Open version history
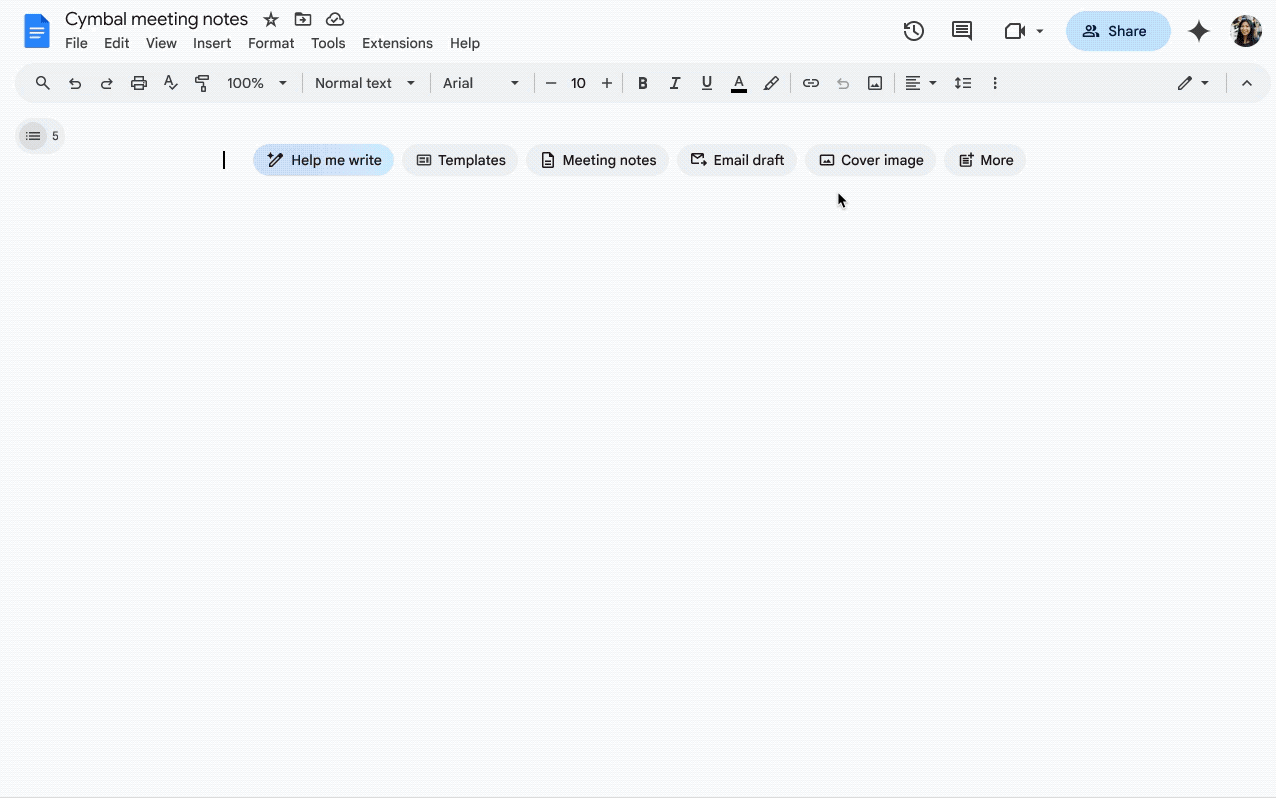 (x=913, y=31)
